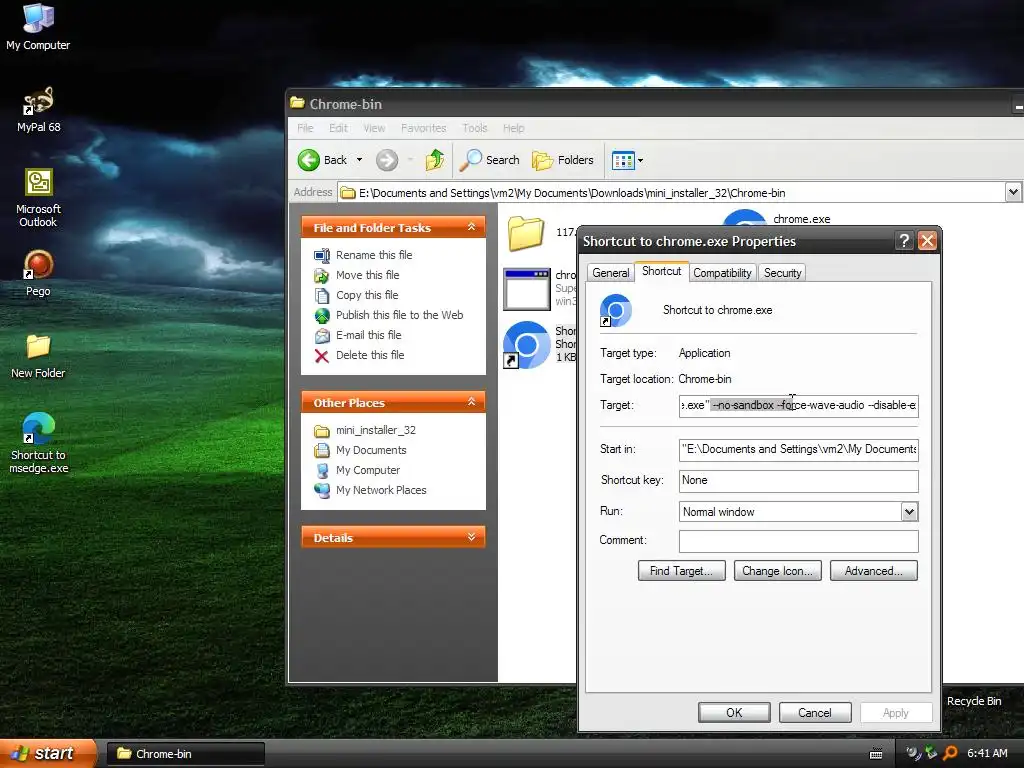1024x768 pixels.
Task: Open the Tools menu
Action: [x=475, y=128]
